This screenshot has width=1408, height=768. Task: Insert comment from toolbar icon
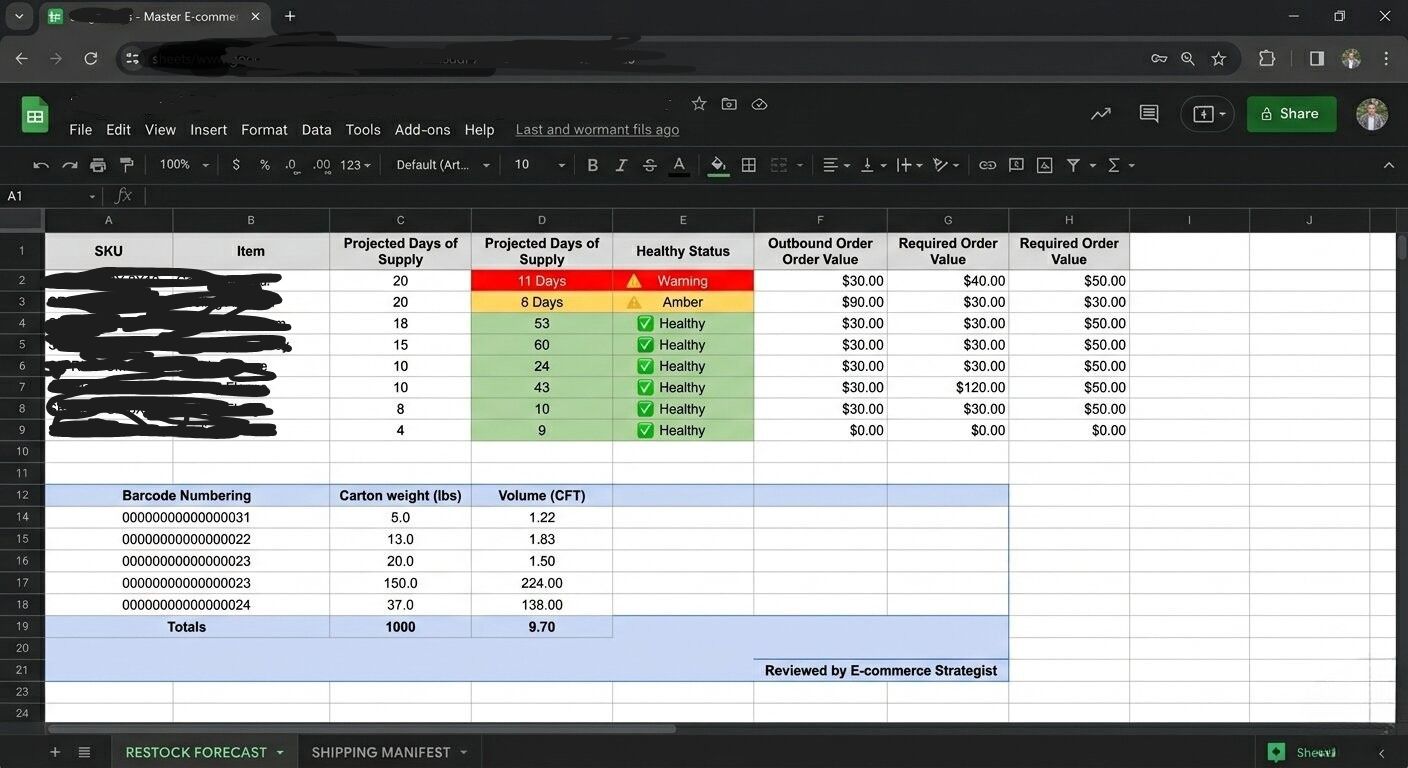(x=1016, y=165)
